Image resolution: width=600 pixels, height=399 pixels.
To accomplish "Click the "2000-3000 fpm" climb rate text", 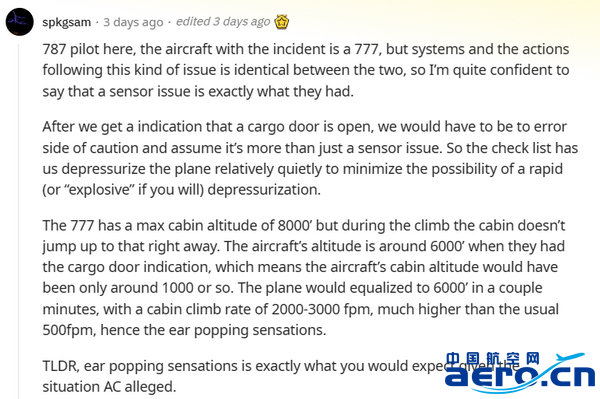I will coord(322,309).
